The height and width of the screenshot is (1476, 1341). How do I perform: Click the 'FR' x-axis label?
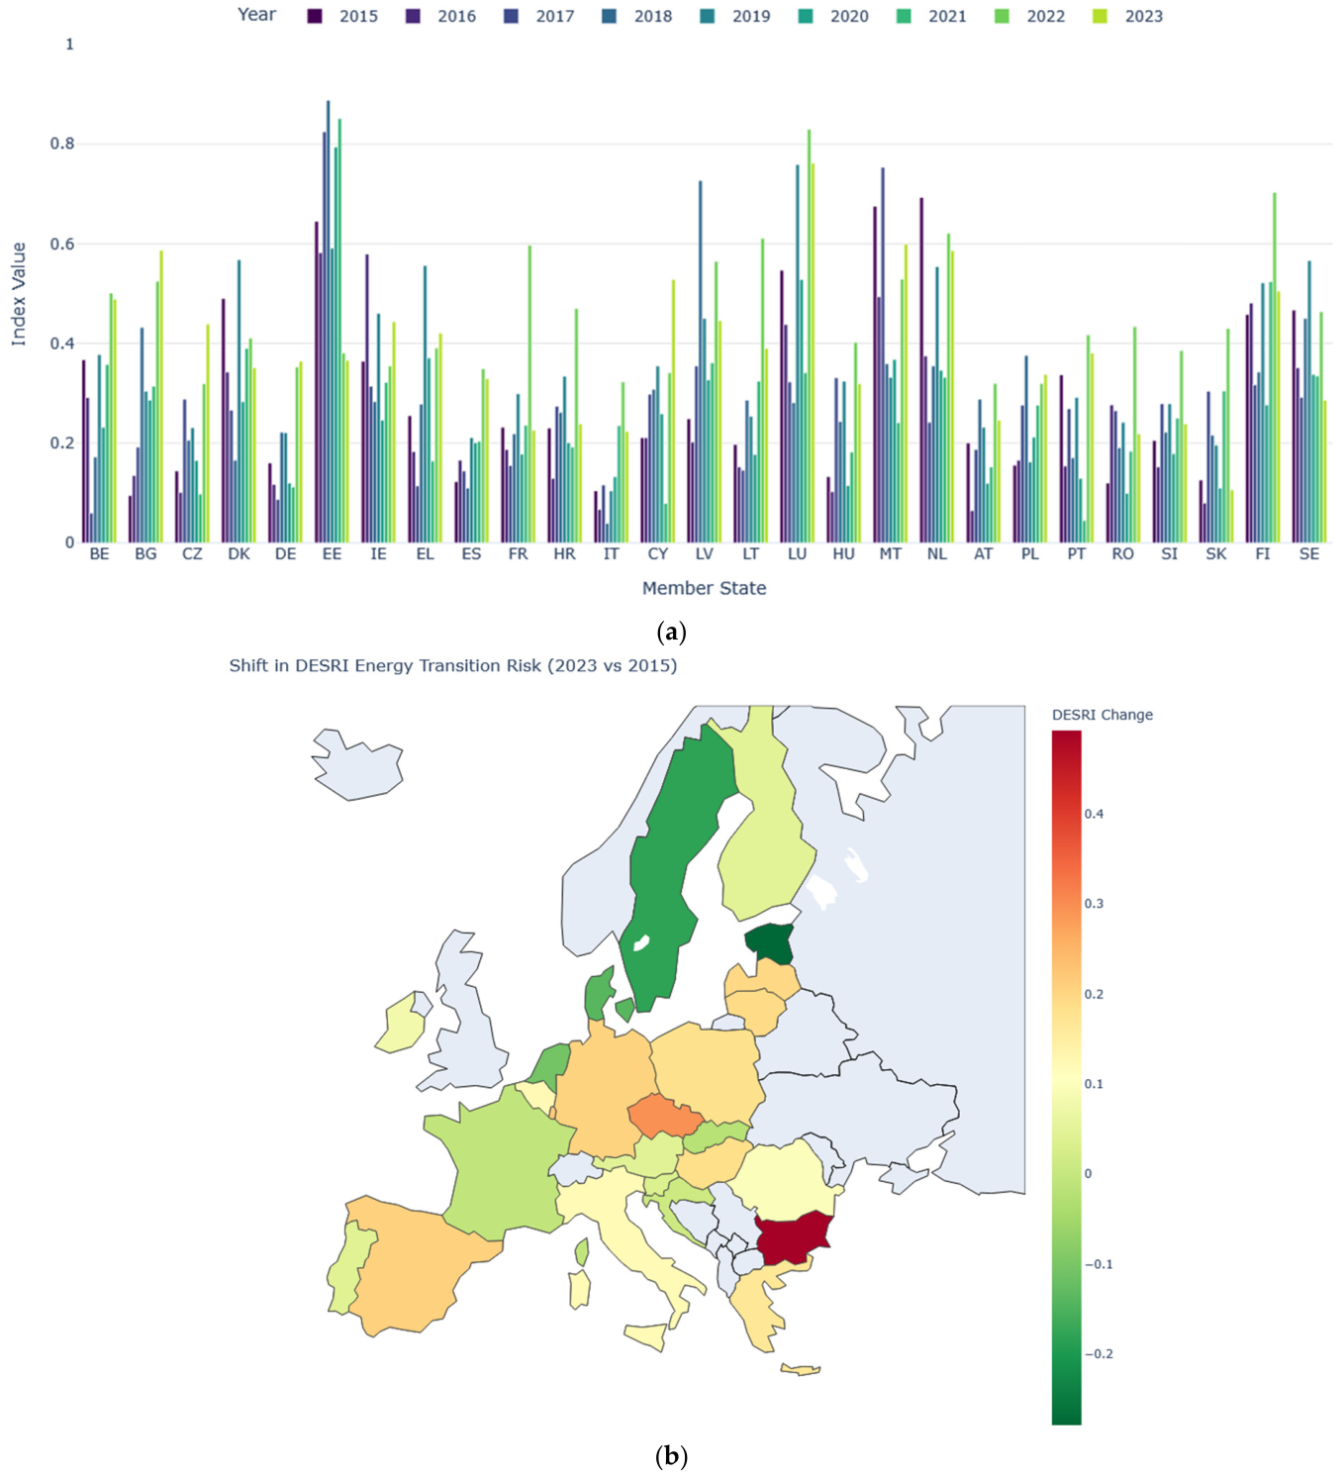pyautogui.click(x=518, y=554)
